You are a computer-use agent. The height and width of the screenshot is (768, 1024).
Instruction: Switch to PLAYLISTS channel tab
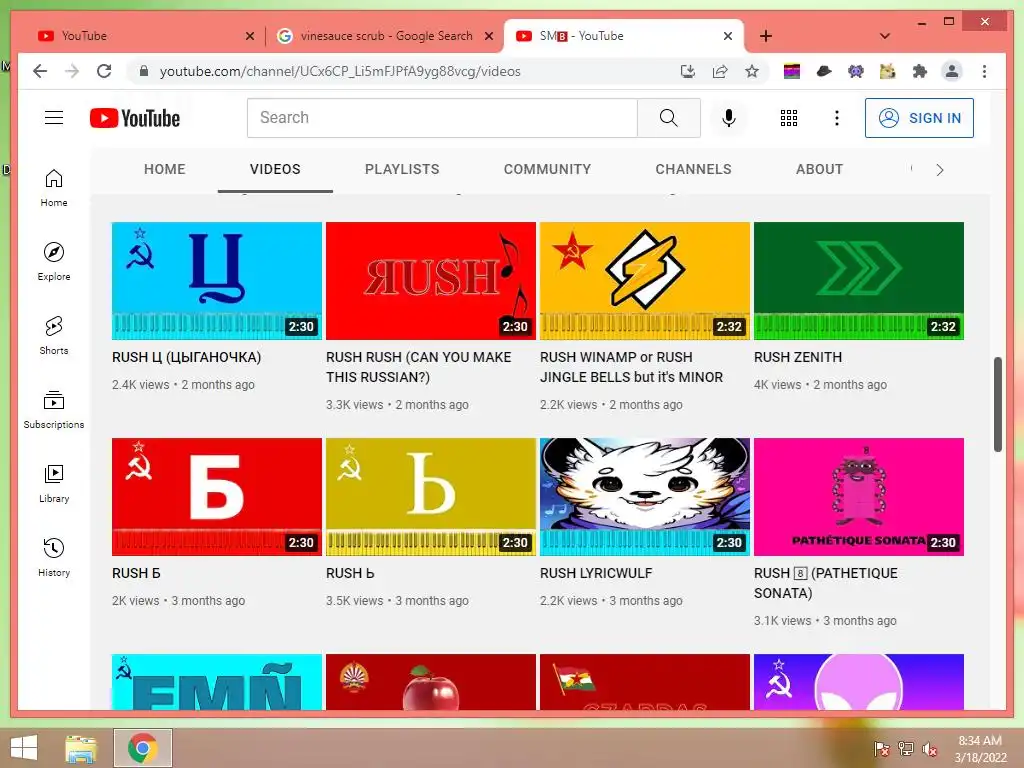point(402,169)
